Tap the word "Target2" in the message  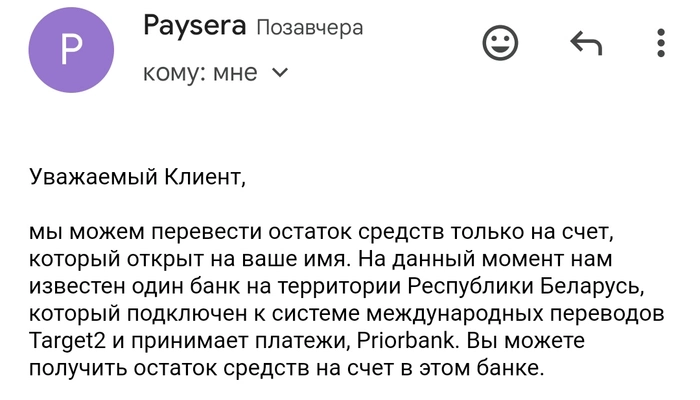(67, 341)
